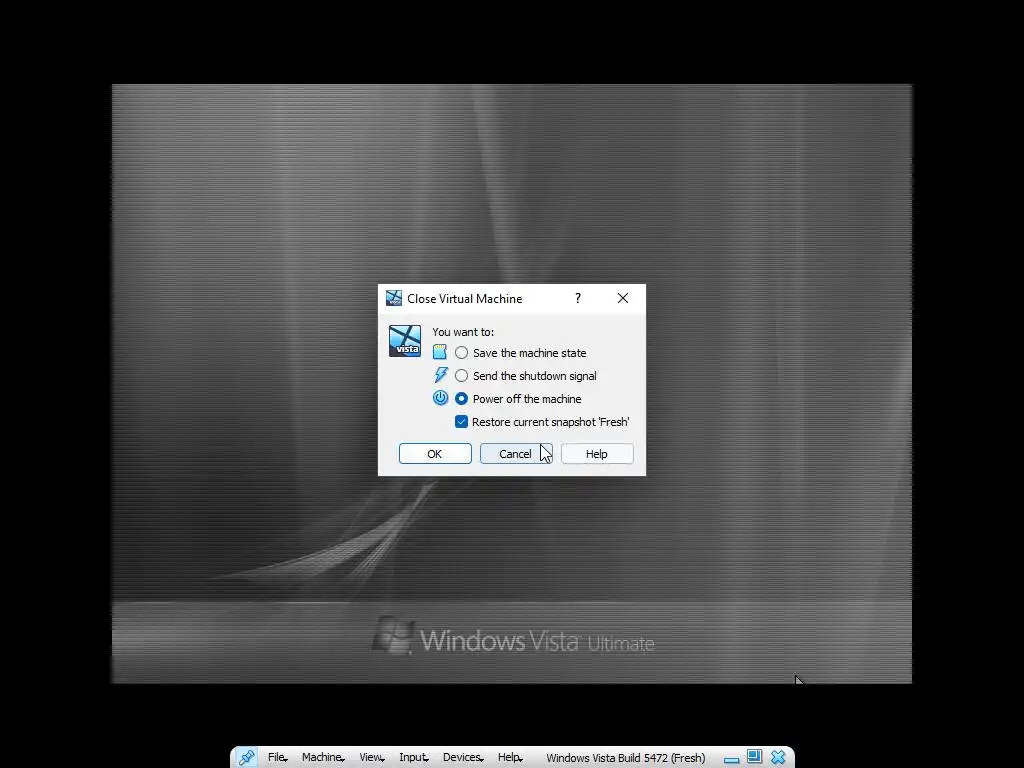Image resolution: width=1024 pixels, height=768 pixels.
Task: Exit fullscreen using mini toolbar restore icon
Action: [754, 756]
